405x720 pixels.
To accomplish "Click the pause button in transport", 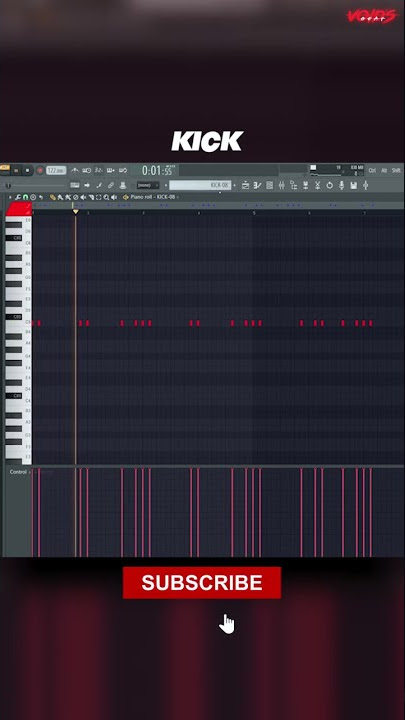I will pyautogui.click(x=16, y=170).
